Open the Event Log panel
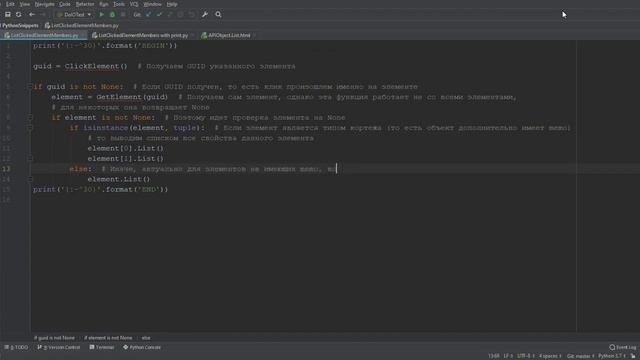The width and height of the screenshot is (640, 360). click(623, 347)
